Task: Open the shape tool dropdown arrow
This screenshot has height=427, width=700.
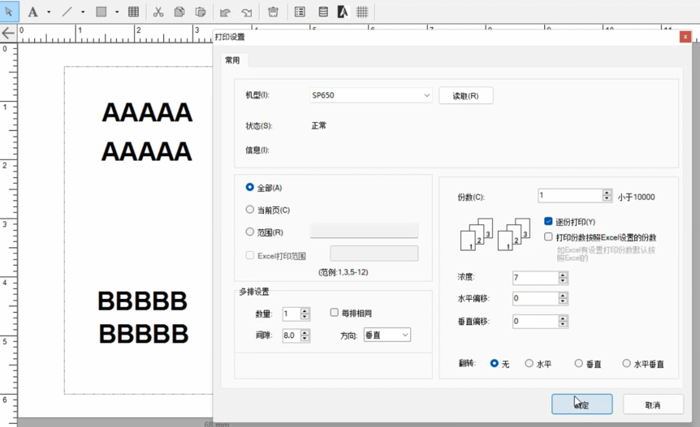Action: [x=116, y=12]
